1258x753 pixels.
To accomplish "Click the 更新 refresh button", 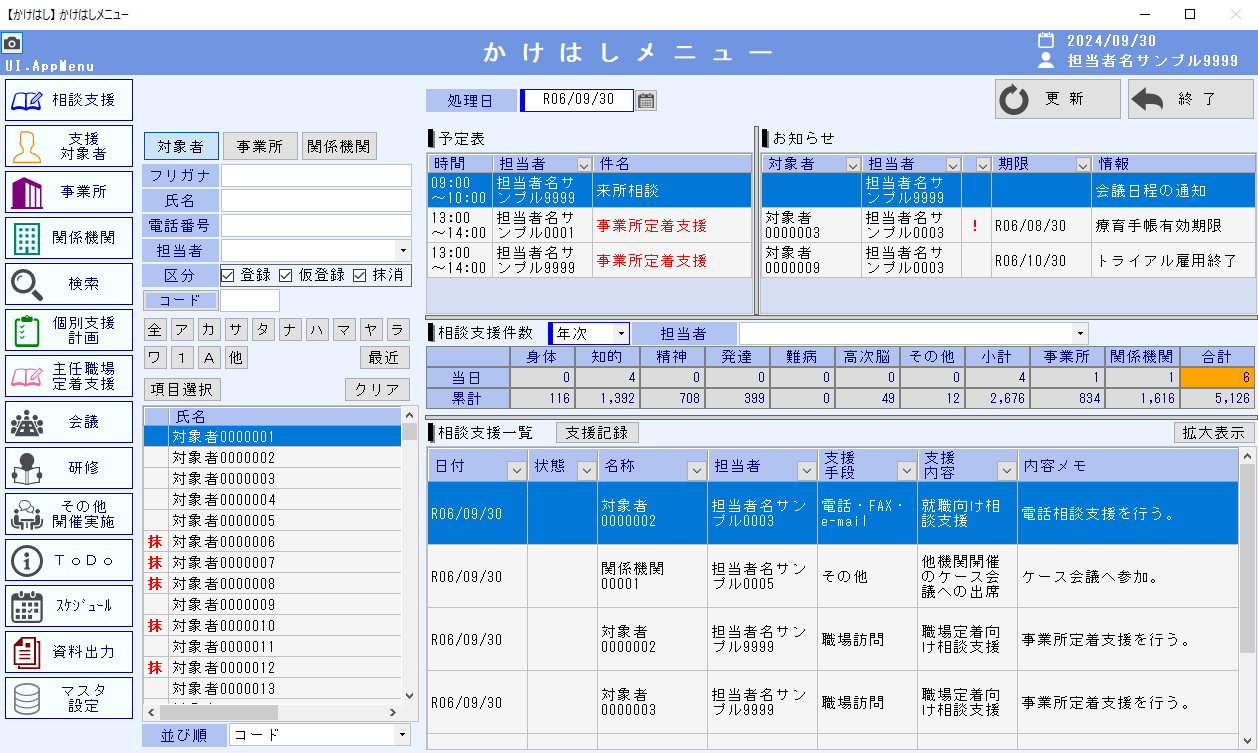I will coord(1057,99).
